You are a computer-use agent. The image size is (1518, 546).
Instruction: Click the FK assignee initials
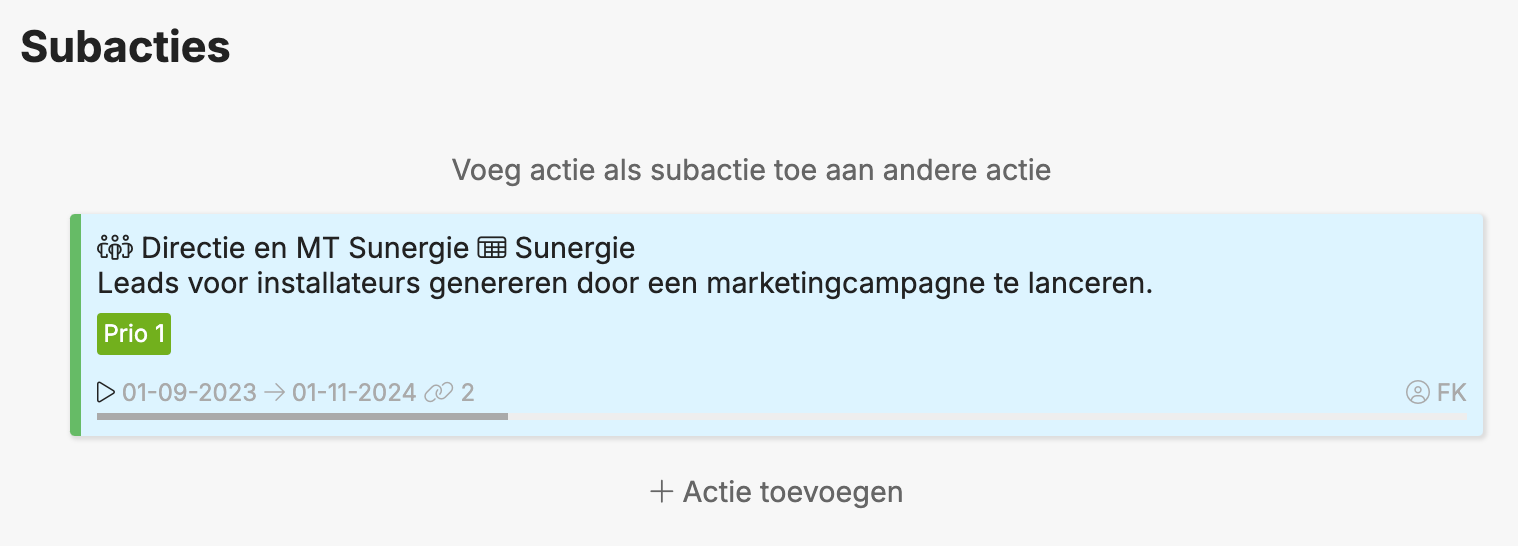1452,392
